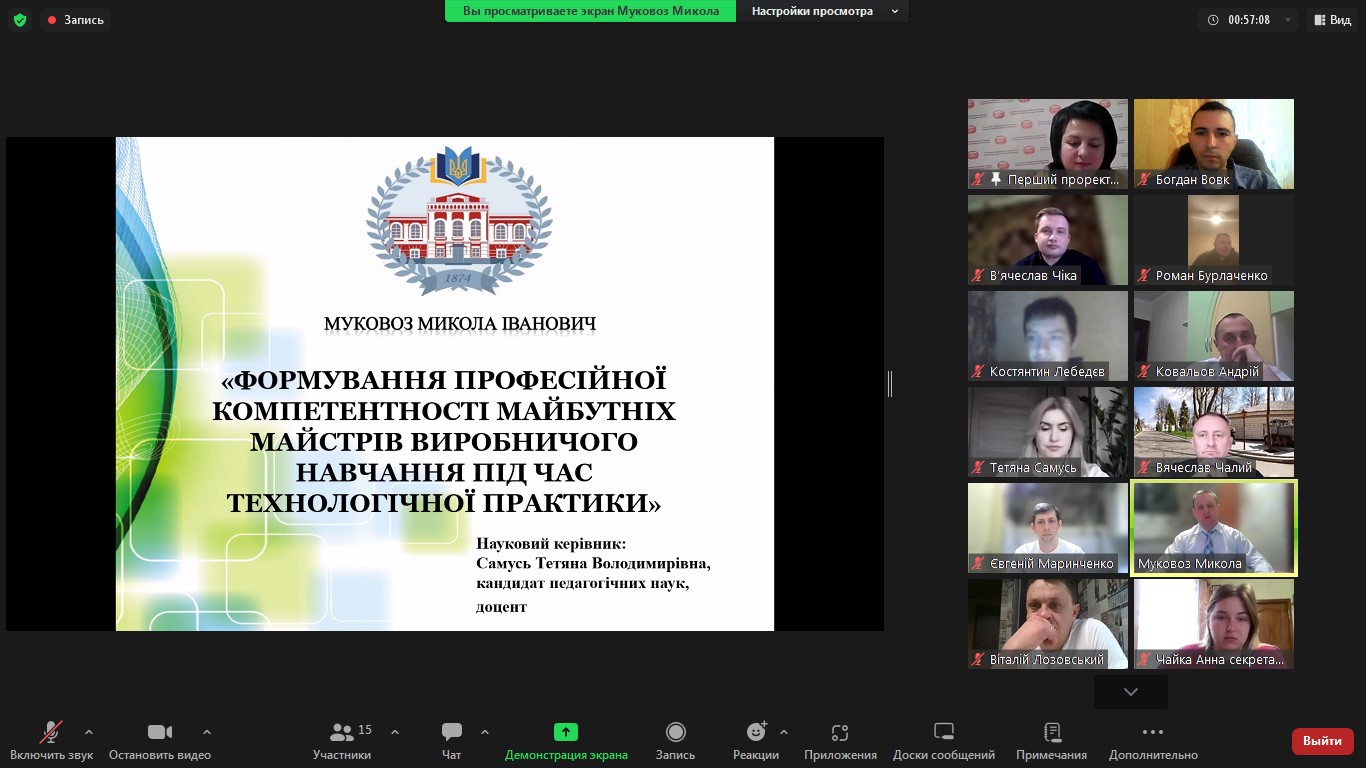1366x768 pixels.
Task: Unmute microphone with Включить звук
Action: click(x=51, y=740)
